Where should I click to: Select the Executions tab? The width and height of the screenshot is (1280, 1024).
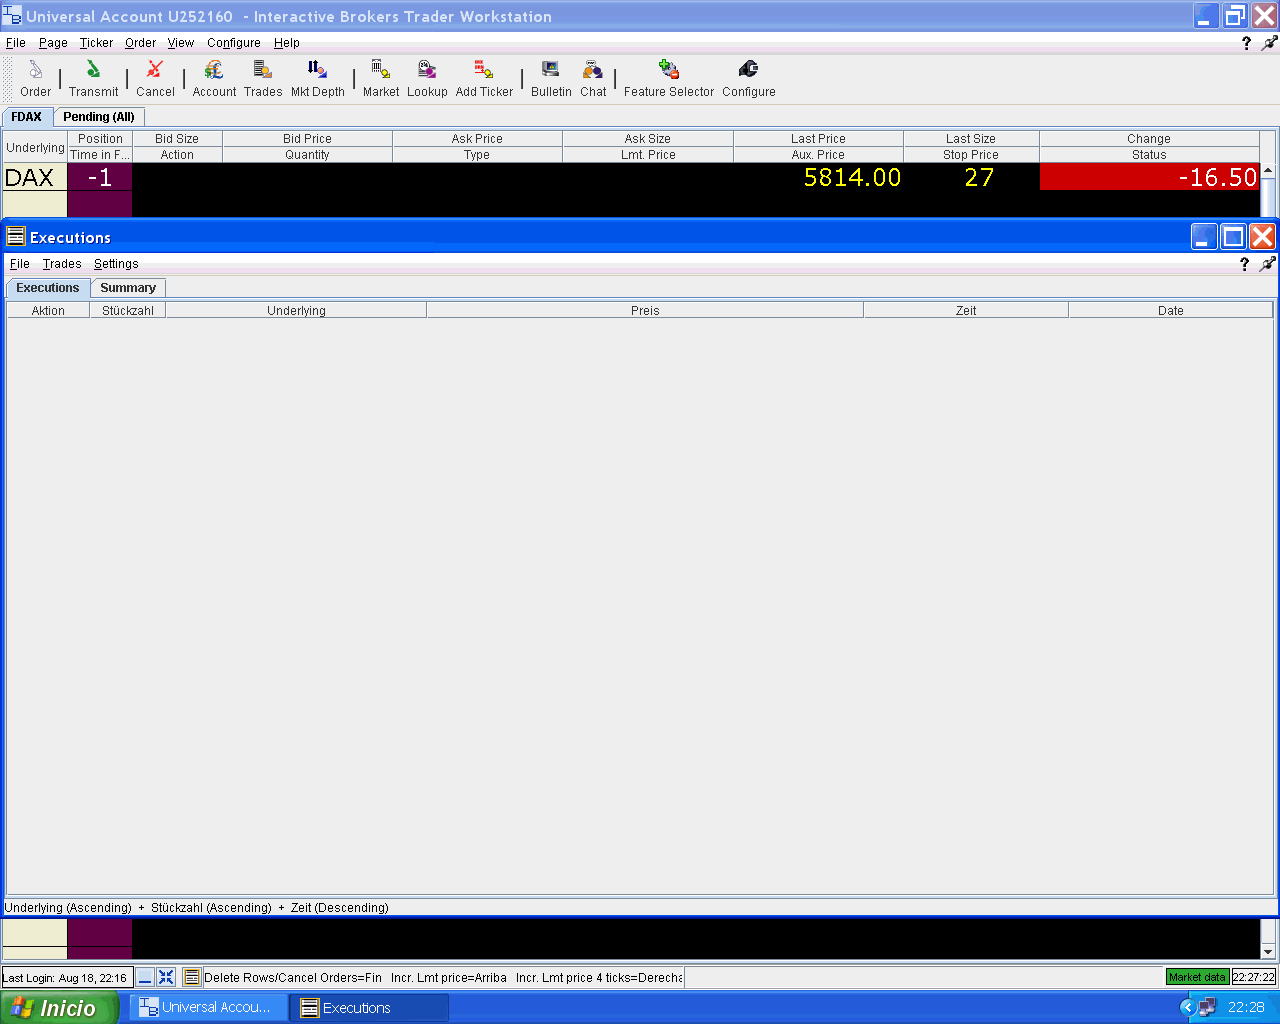[x=48, y=288]
